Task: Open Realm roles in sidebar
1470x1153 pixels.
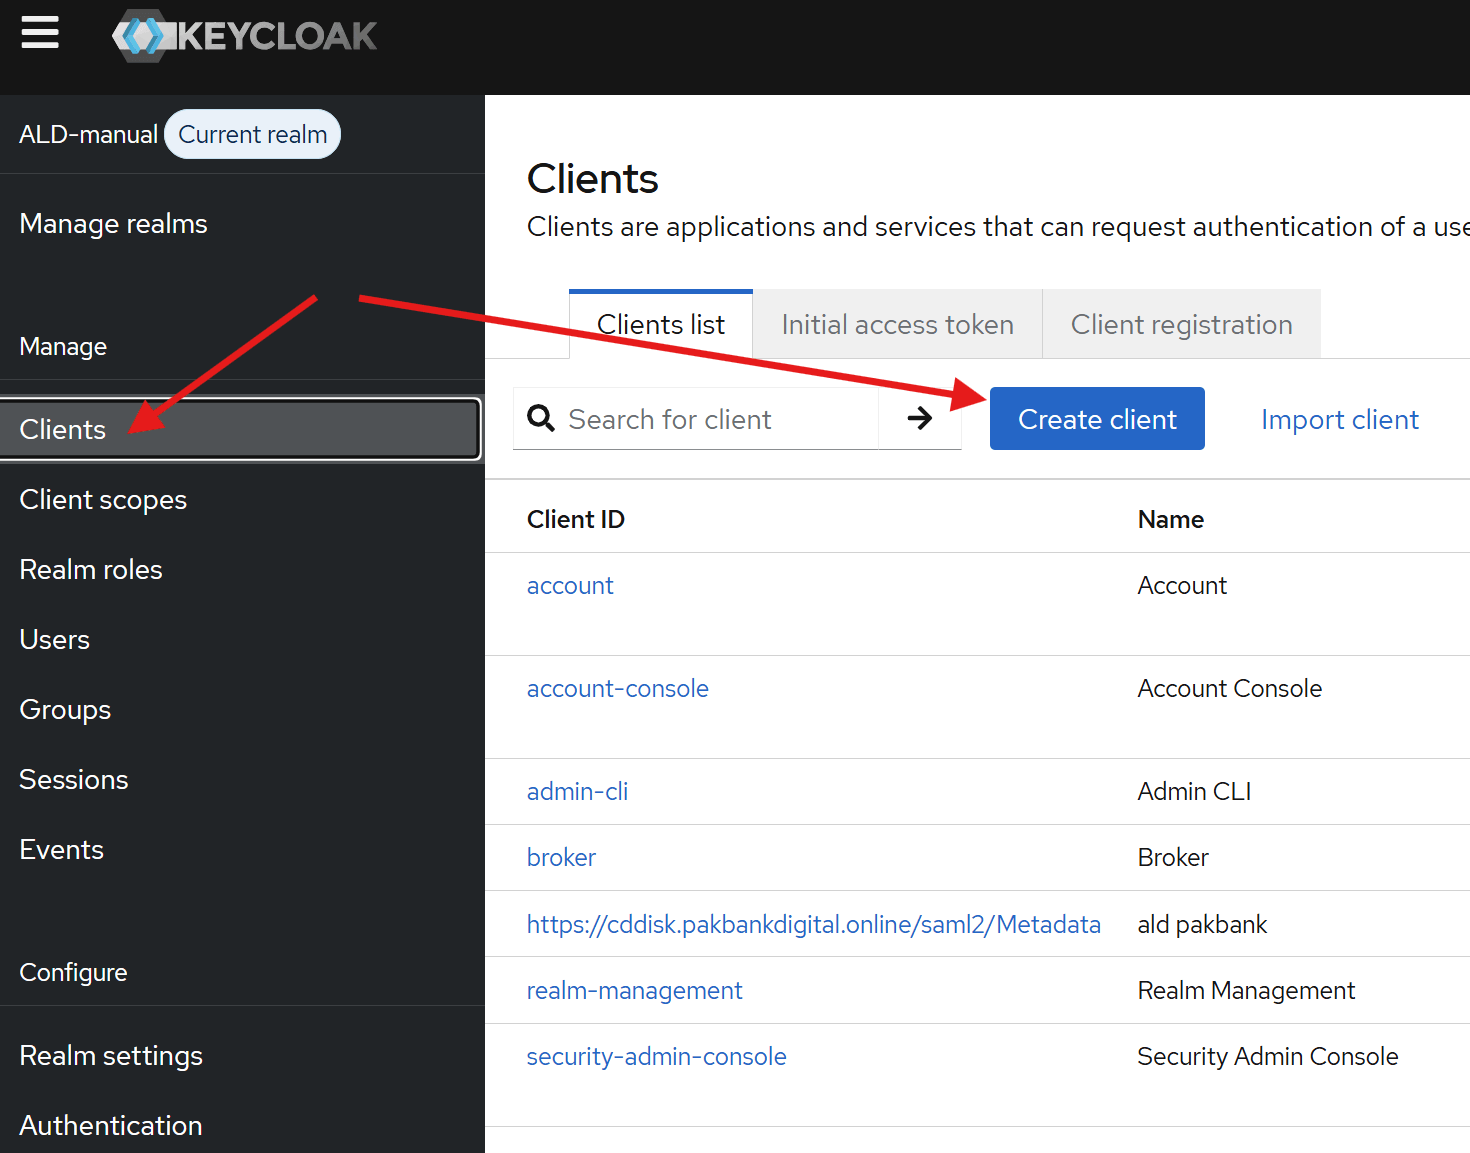Action: click(x=91, y=569)
